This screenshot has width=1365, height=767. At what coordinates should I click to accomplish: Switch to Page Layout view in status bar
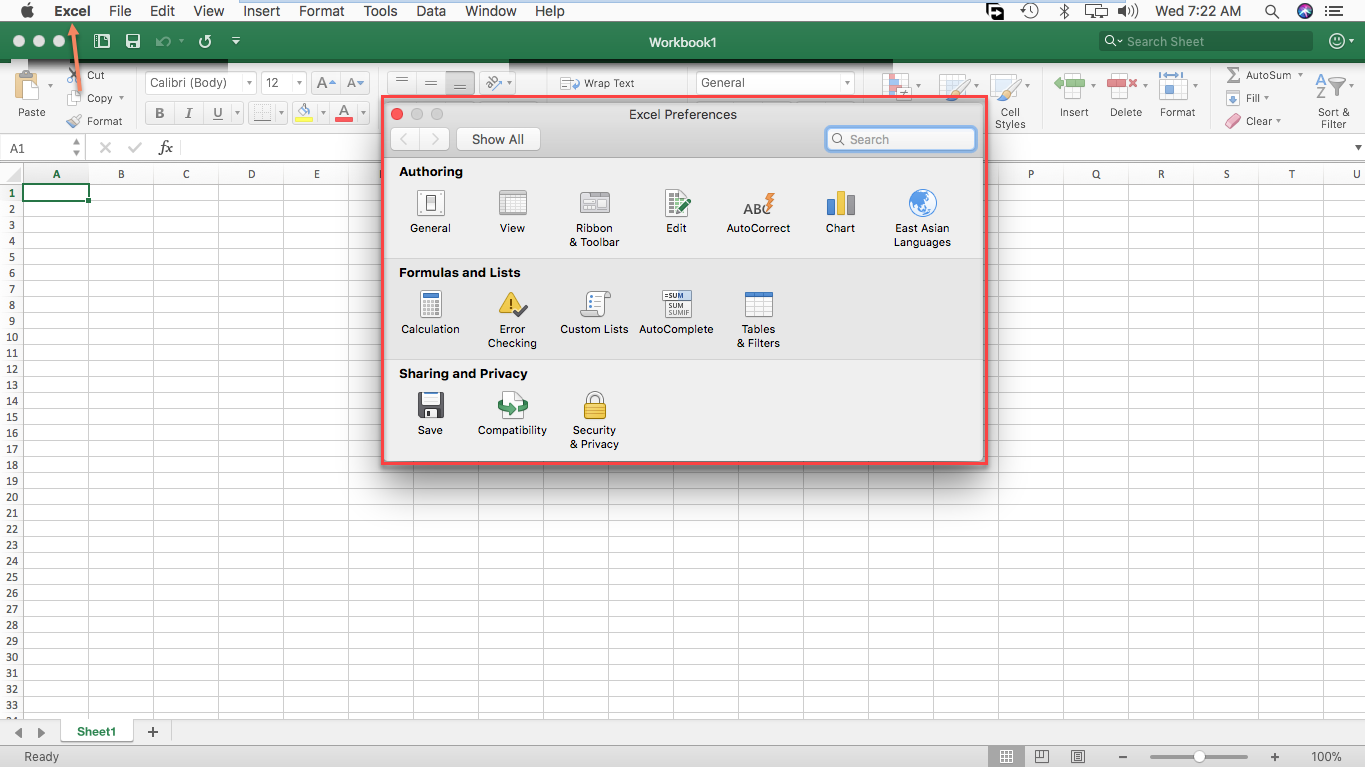tap(1042, 757)
